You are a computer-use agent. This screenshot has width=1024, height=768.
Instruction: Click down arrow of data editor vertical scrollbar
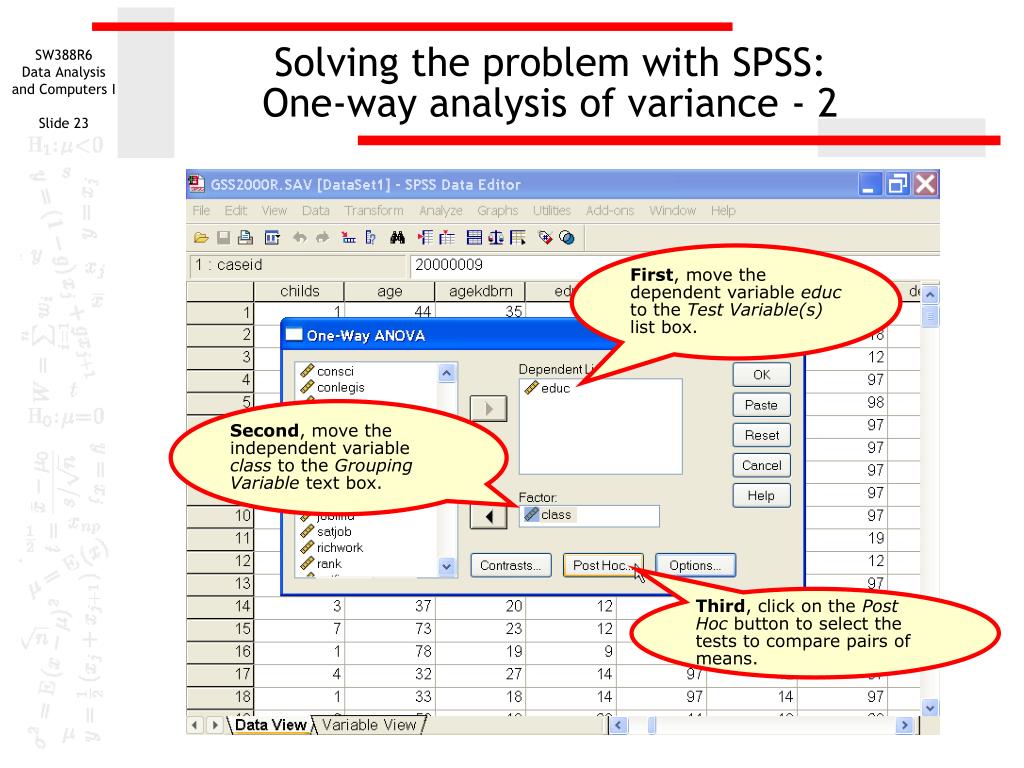(x=930, y=707)
